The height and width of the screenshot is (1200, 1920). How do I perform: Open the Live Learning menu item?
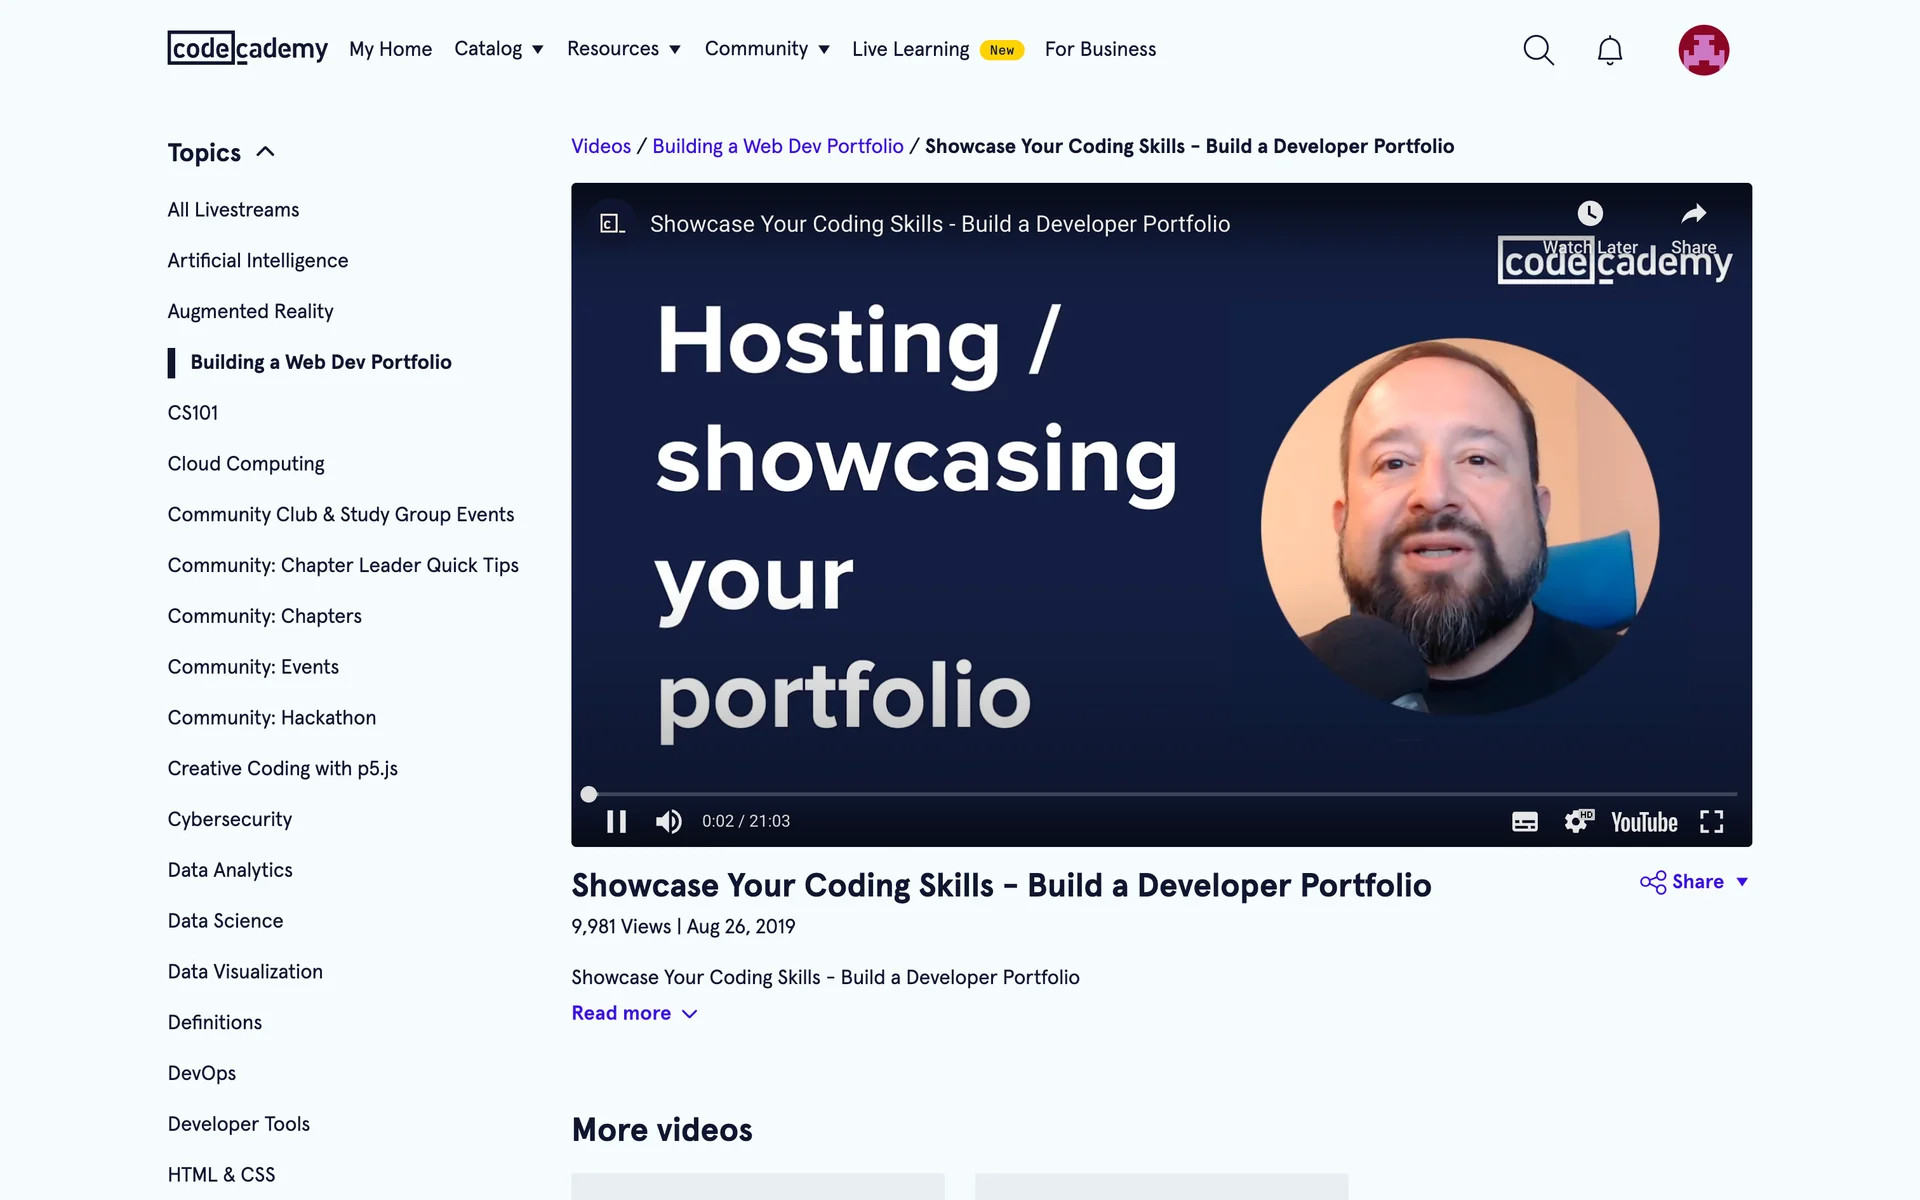point(910,49)
